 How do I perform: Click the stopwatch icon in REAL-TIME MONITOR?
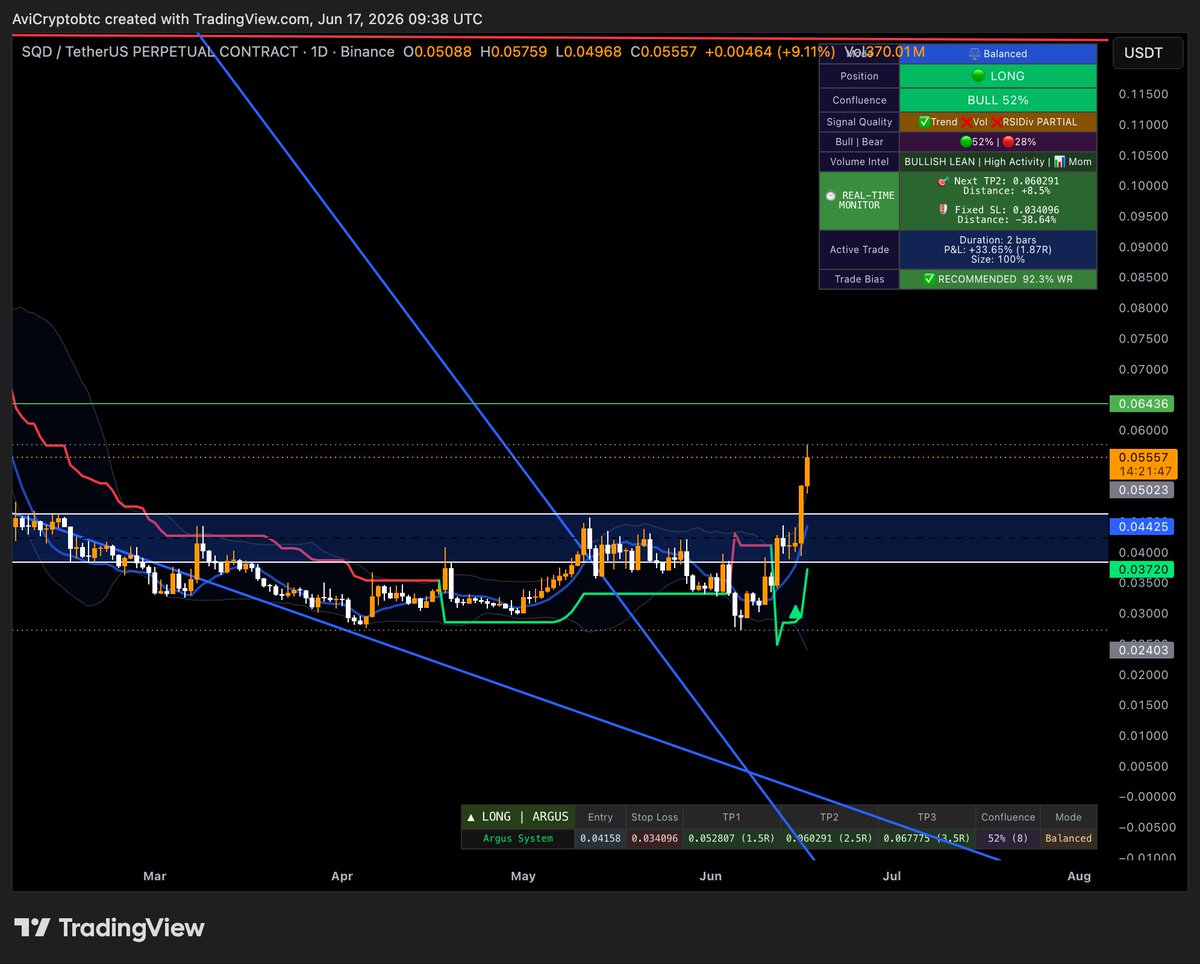click(x=830, y=195)
